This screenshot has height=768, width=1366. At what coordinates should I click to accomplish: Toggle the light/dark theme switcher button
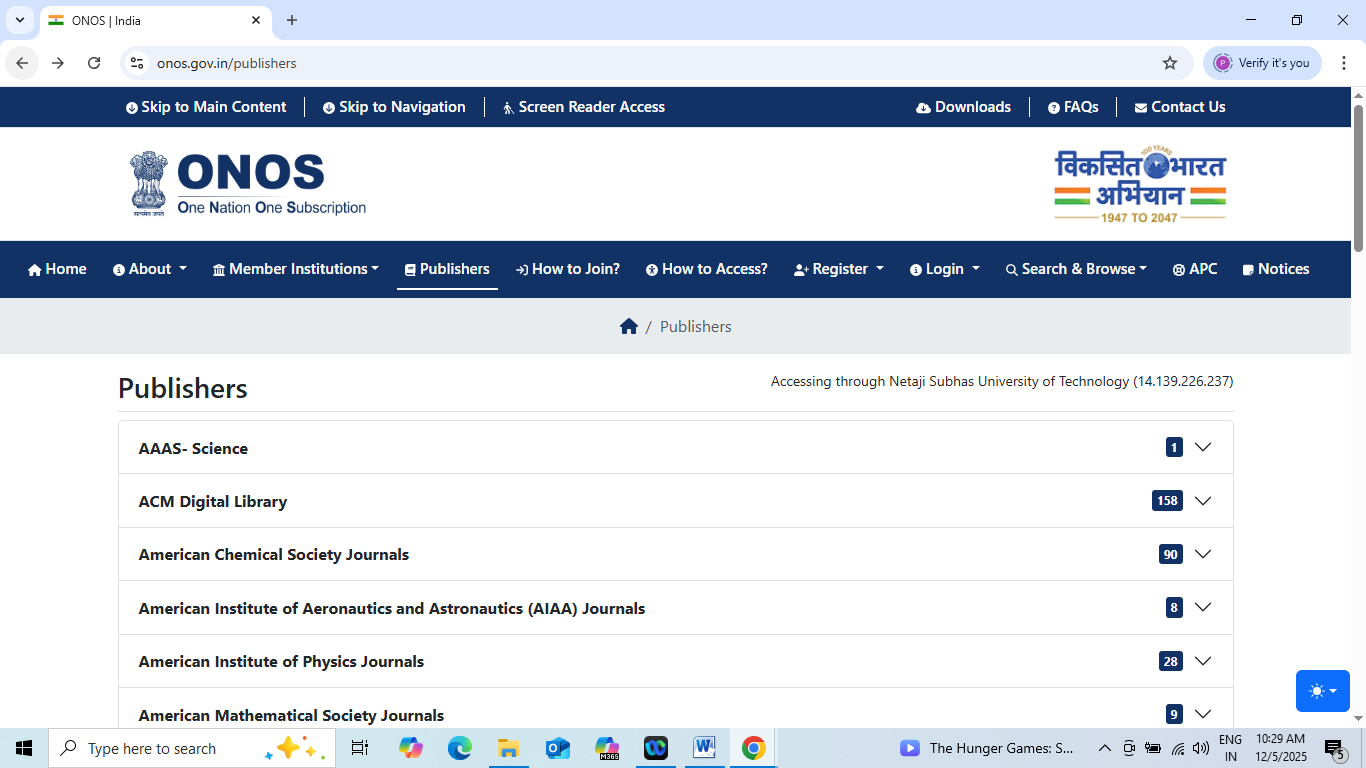tap(1322, 691)
